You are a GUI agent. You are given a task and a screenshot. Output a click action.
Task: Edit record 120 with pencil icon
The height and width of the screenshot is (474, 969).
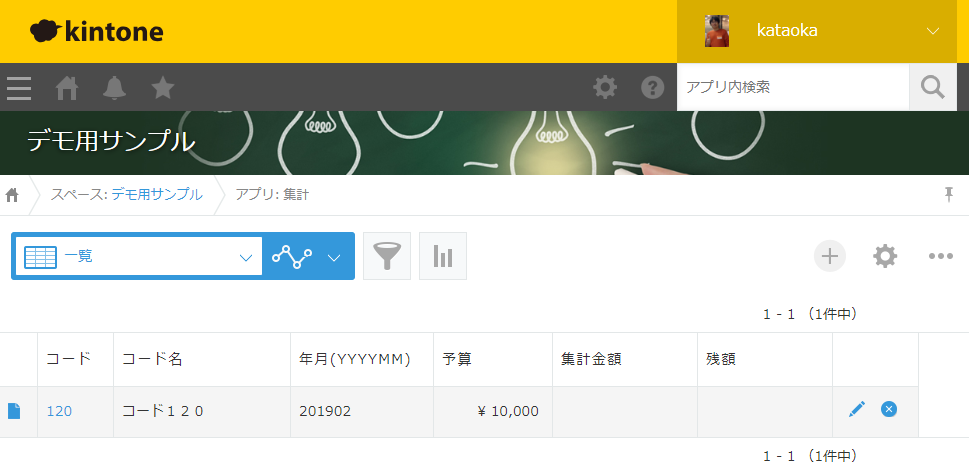click(857, 409)
